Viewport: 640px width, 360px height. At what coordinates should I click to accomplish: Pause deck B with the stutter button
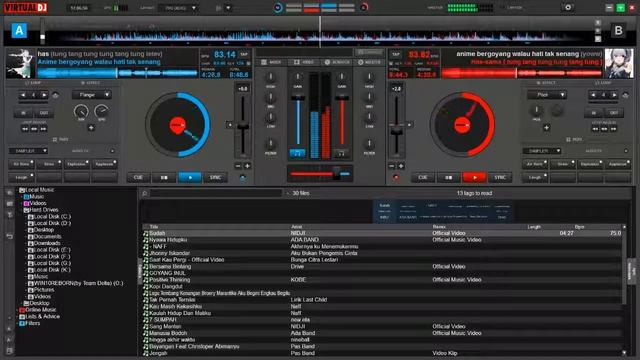[x=448, y=178]
